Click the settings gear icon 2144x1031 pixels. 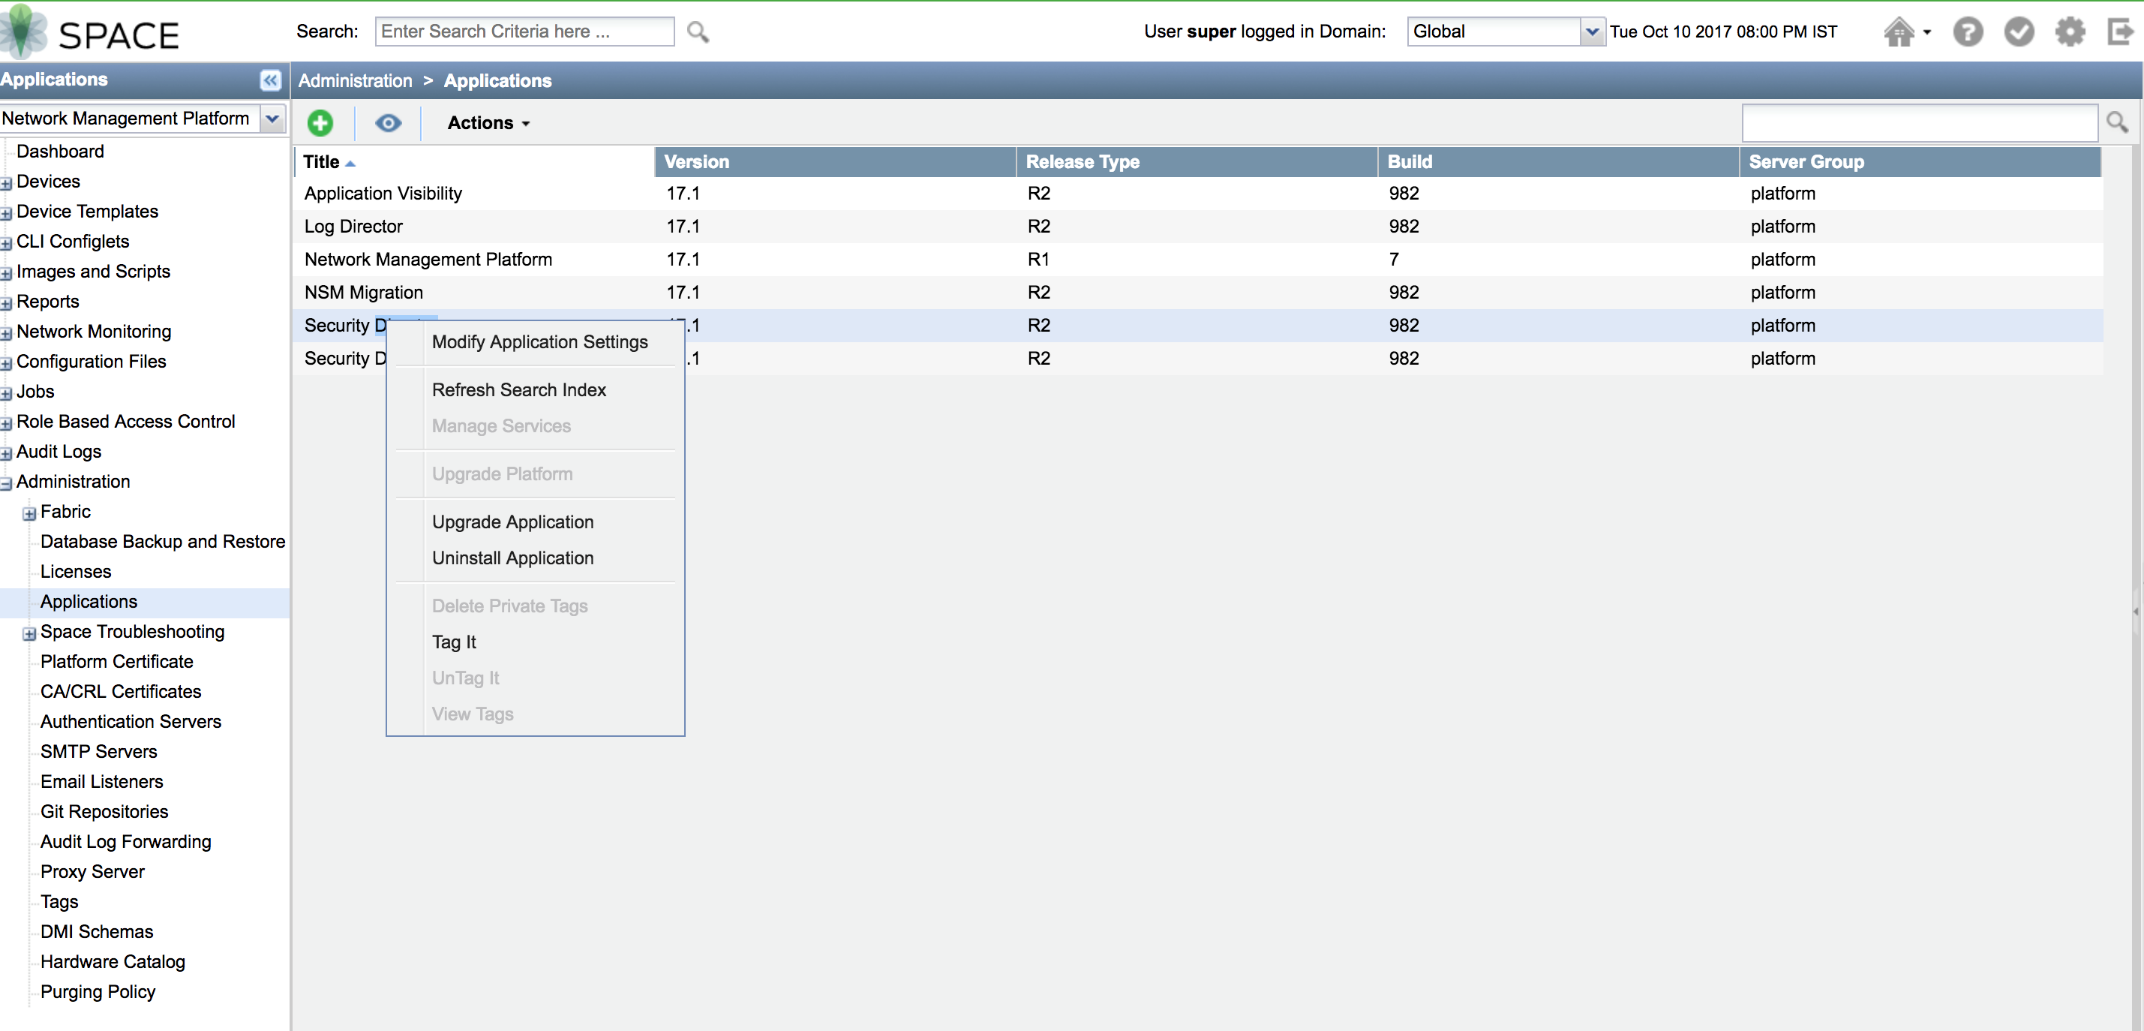click(2069, 32)
